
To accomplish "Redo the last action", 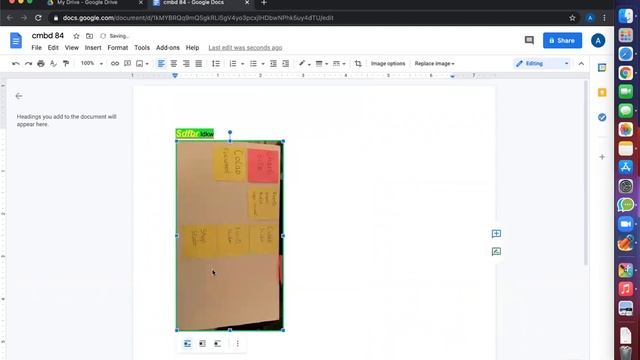I will (28, 64).
